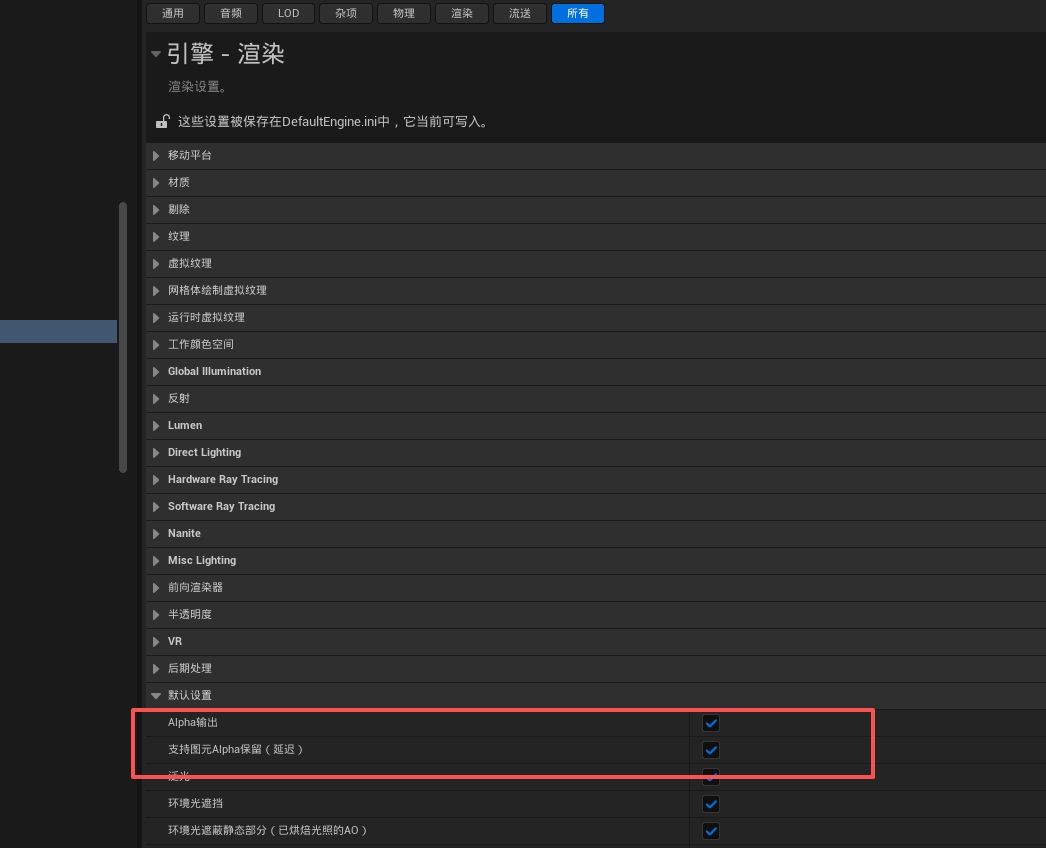Collapse the 引擎 - 渲染 section header arrow

click(155, 53)
